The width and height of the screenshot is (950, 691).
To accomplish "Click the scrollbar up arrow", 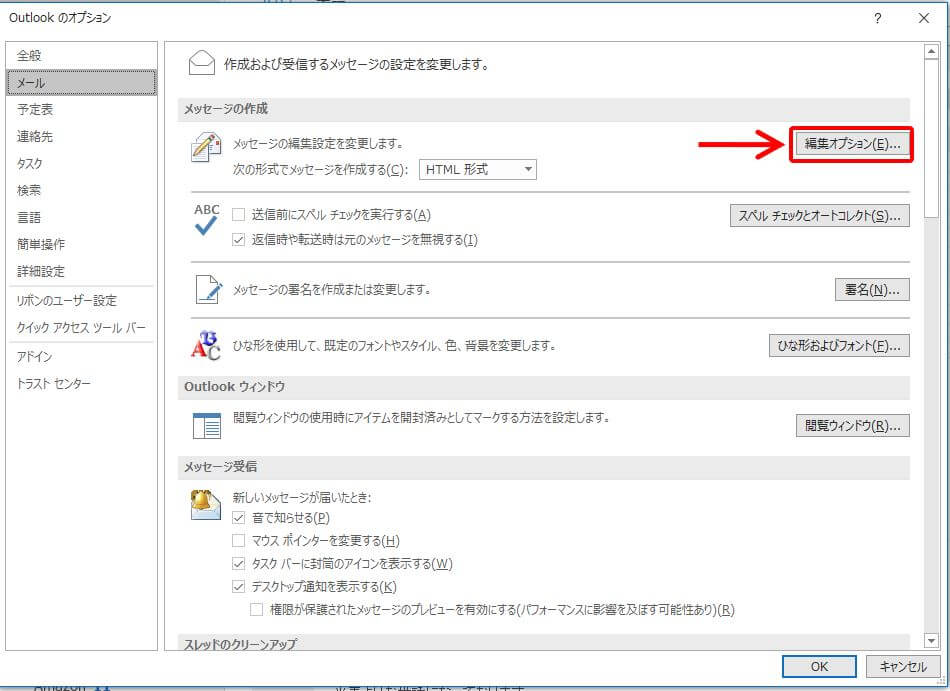I will coord(932,52).
